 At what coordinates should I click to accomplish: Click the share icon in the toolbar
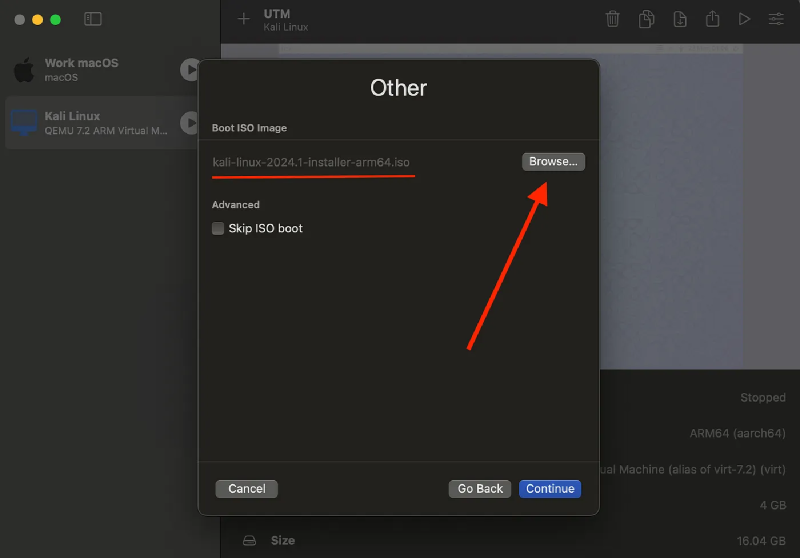712,19
